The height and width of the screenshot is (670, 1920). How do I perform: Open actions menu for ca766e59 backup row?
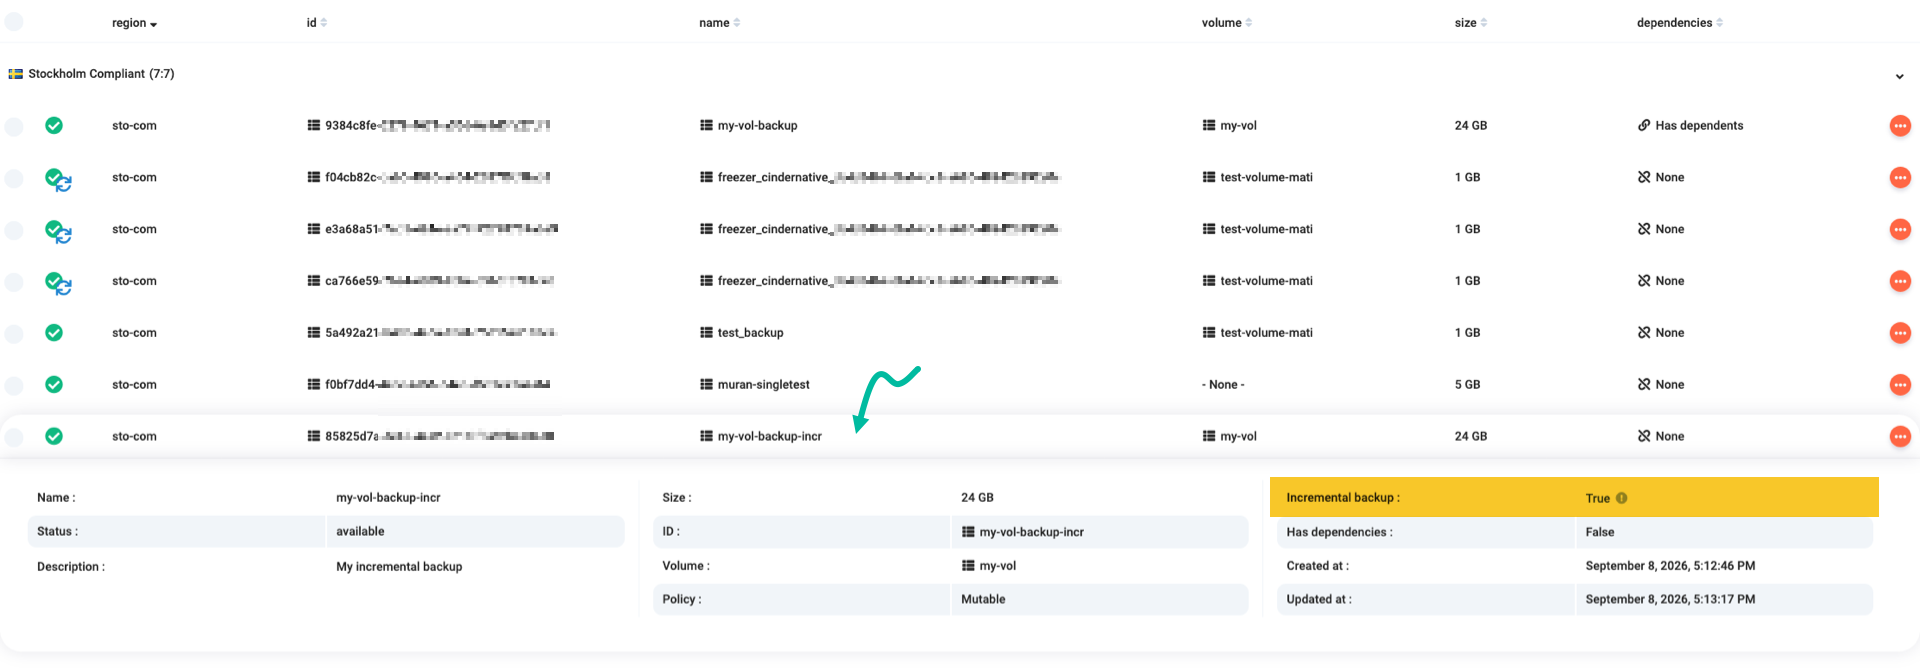1900,281
